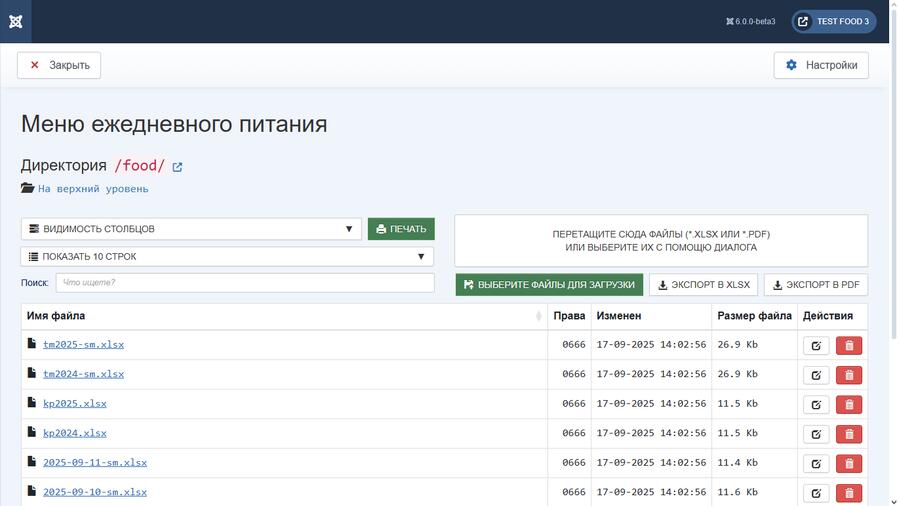Viewport: 899px width, 506px height.
Task: Export the table with Экспорт в PDF
Action: [816, 285]
